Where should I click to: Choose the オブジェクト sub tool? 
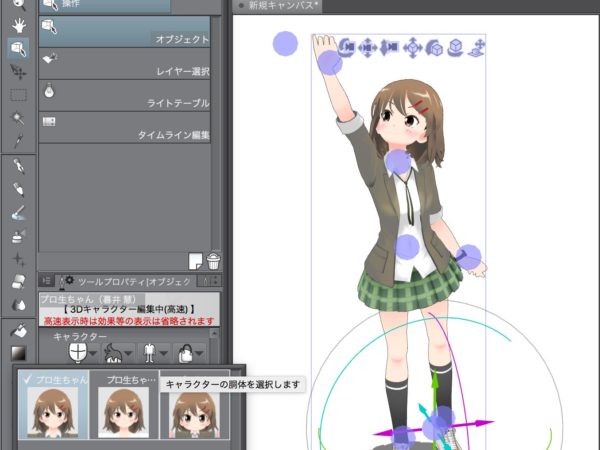click(124, 32)
